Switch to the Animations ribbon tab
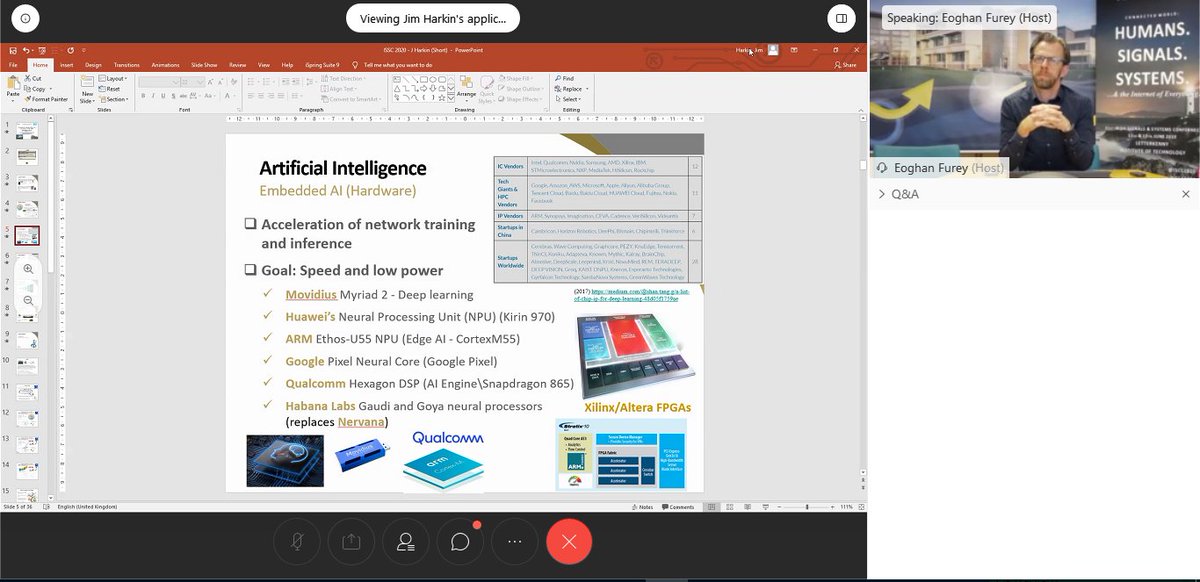This screenshot has width=1200, height=582. click(x=165, y=64)
